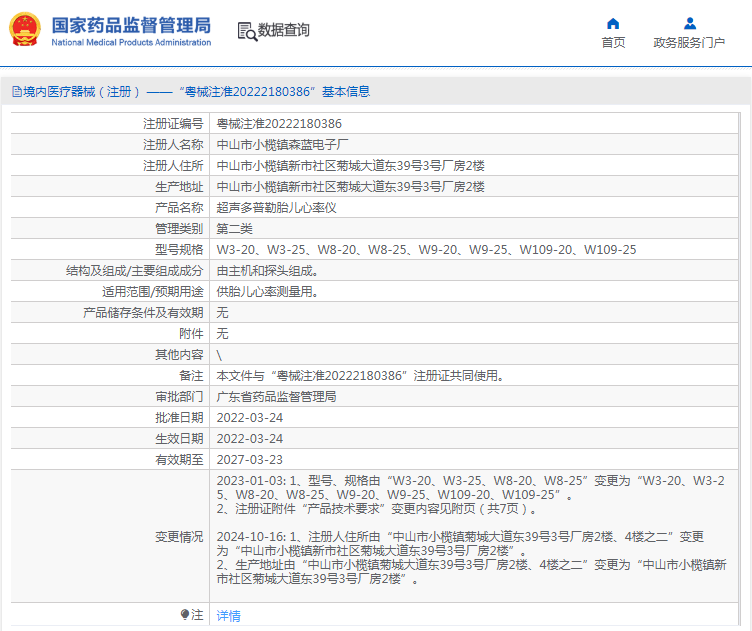Click 由主机和探头组成 structure value
Viewport: 752px width, 631px height.
pos(267,271)
